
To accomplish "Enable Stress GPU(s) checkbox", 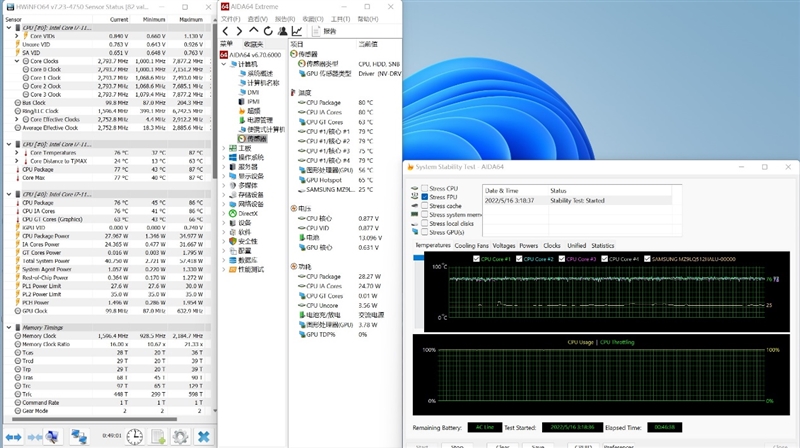I will point(424,232).
